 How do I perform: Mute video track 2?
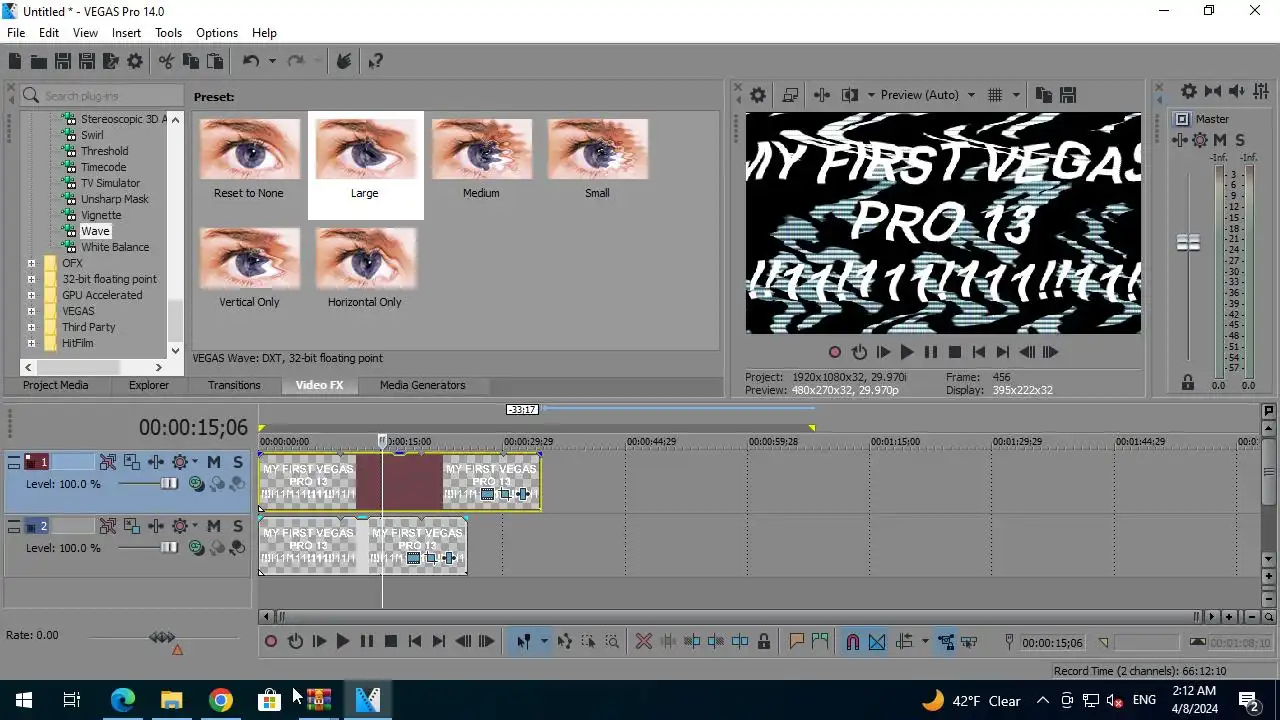pos(214,526)
